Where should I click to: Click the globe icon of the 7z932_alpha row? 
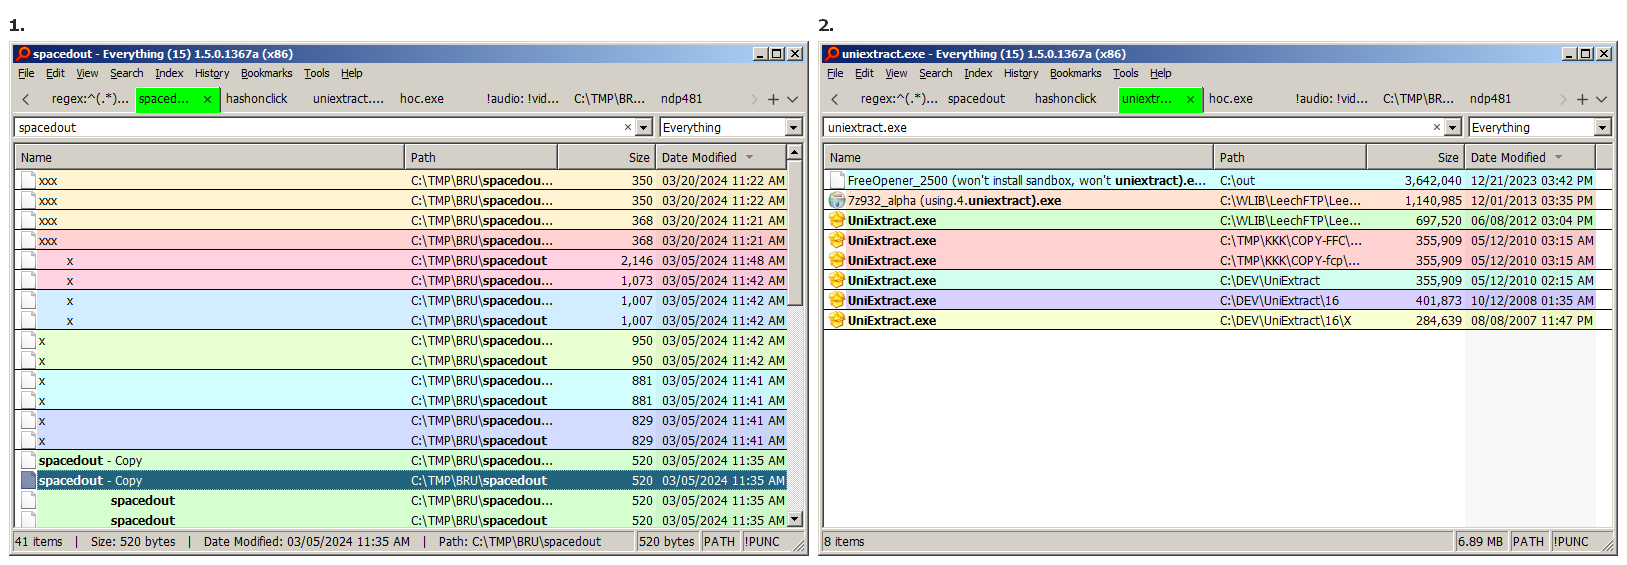coord(837,201)
